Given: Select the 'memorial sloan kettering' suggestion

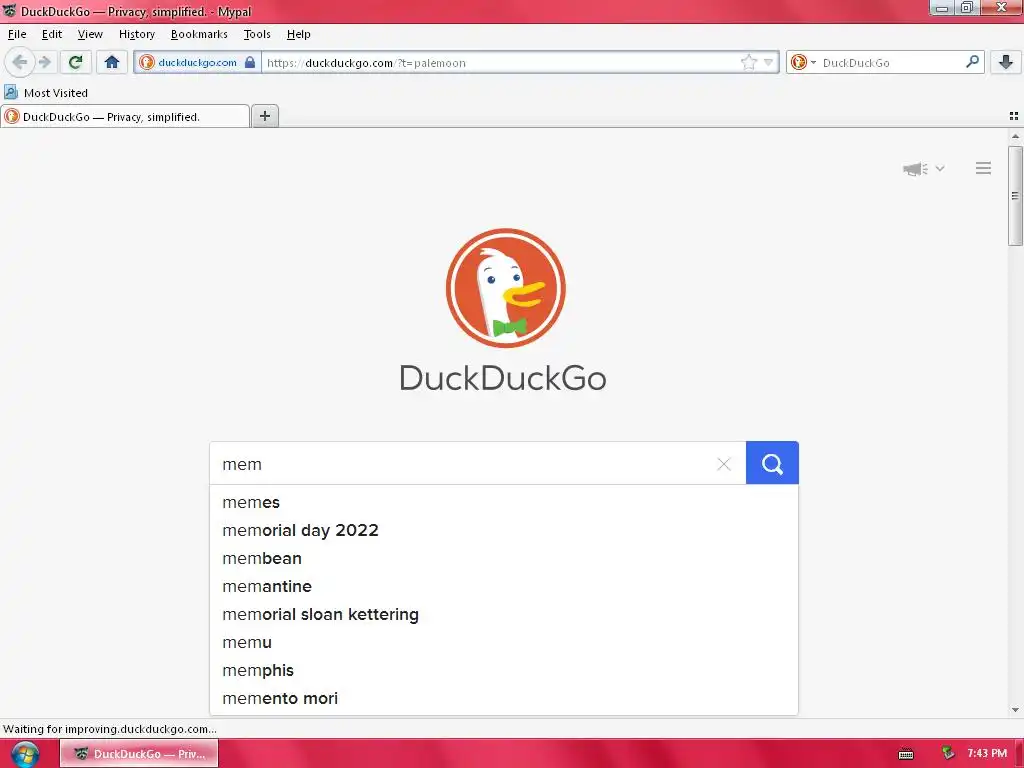Looking at the screenshot, I should 504,615.
